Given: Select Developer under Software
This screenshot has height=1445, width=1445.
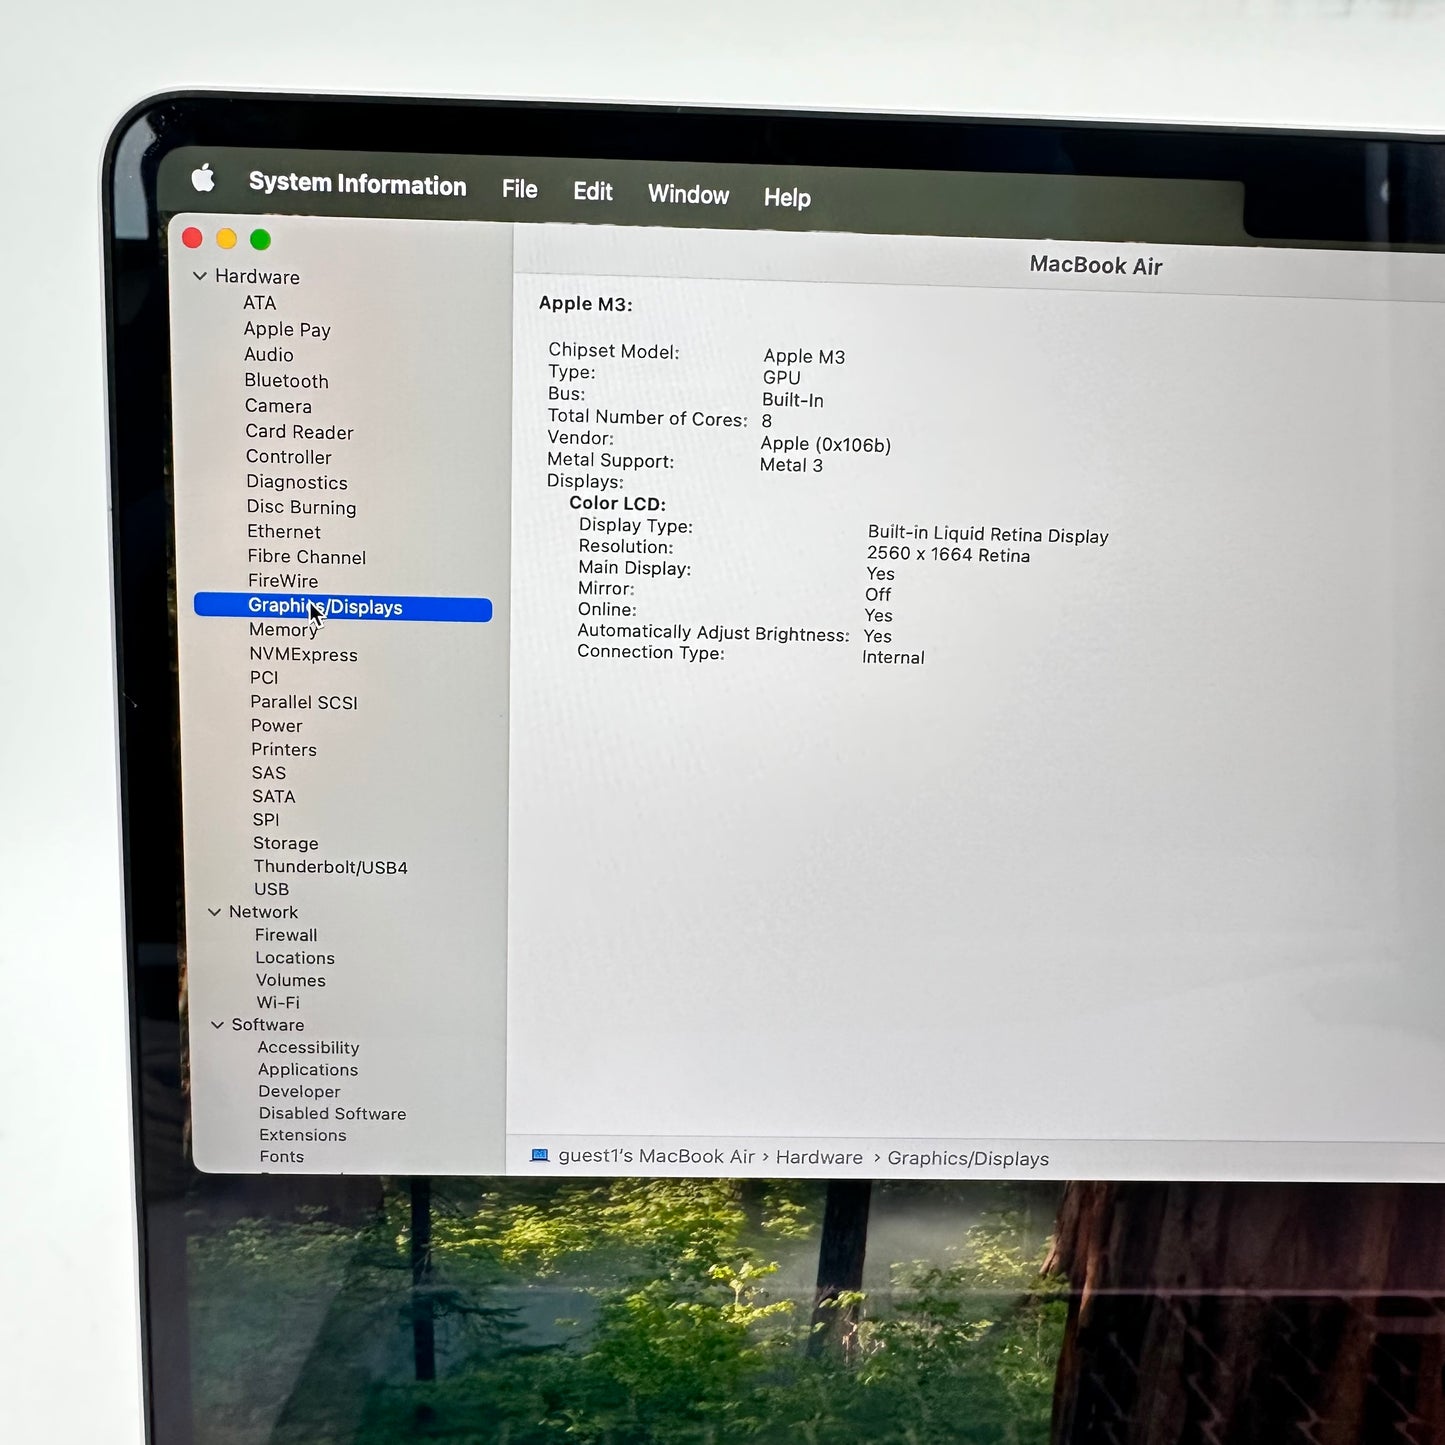Looking at the screenshot, I should point(299,1092).
